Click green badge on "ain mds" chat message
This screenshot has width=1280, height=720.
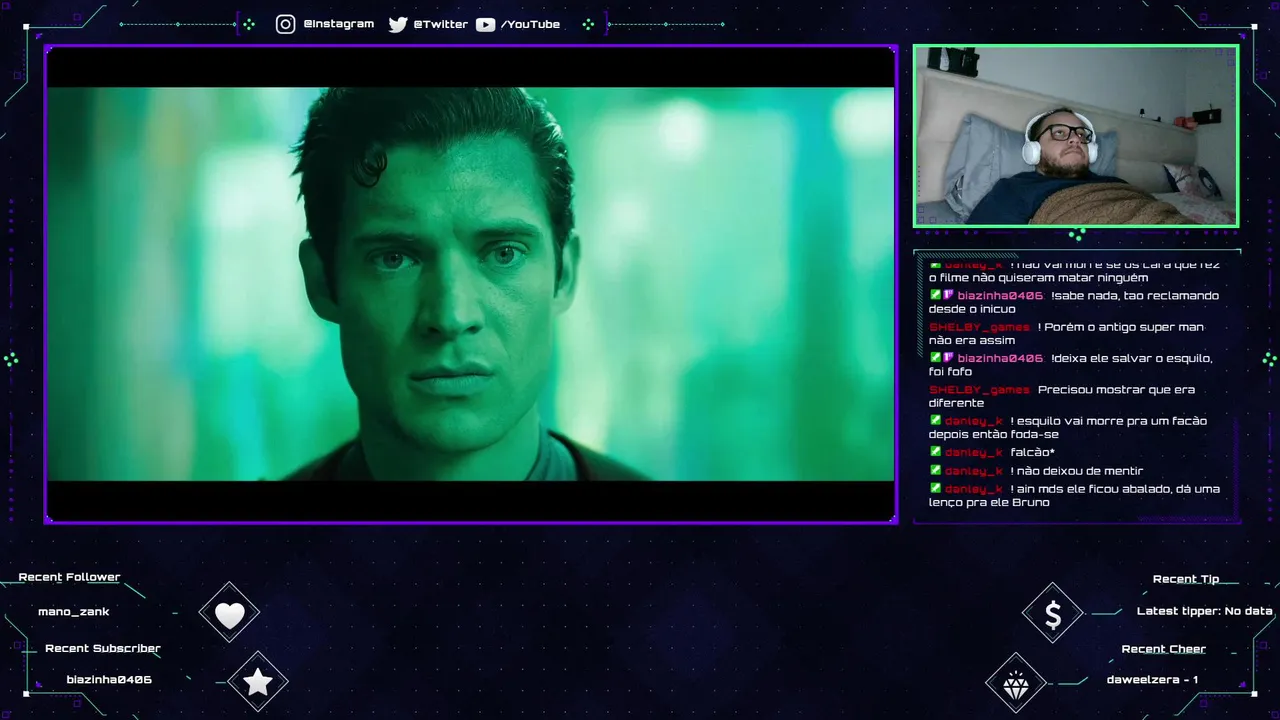tap(935, 488)
